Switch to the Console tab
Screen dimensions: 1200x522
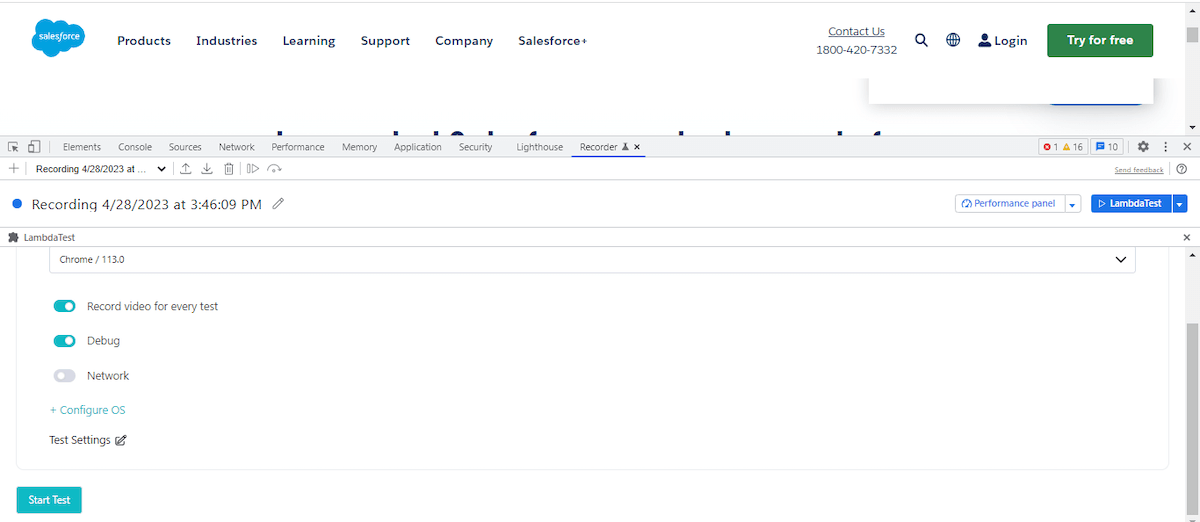[x=135, y=147]
